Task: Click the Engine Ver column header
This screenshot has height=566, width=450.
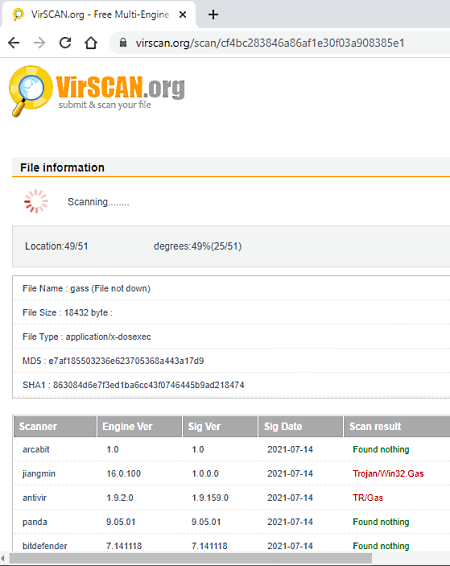Action: [x=139, y=426]
